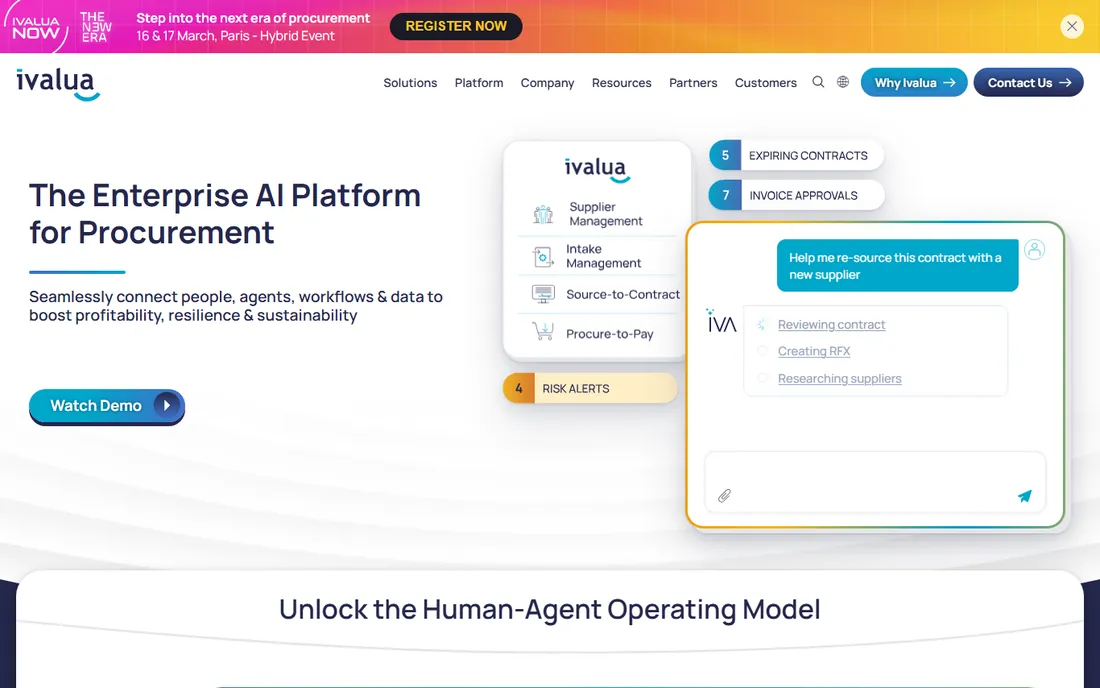Click the number 4 badge for risk alerts
The height and width of the screenshot is (688, 1100).
[x=519, y=389]
